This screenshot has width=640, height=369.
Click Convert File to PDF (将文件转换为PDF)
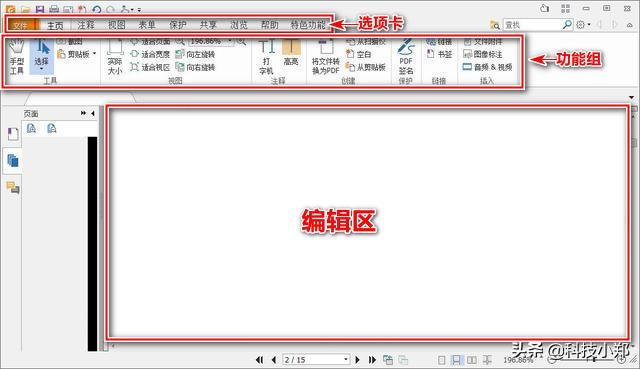coord(325,57)
